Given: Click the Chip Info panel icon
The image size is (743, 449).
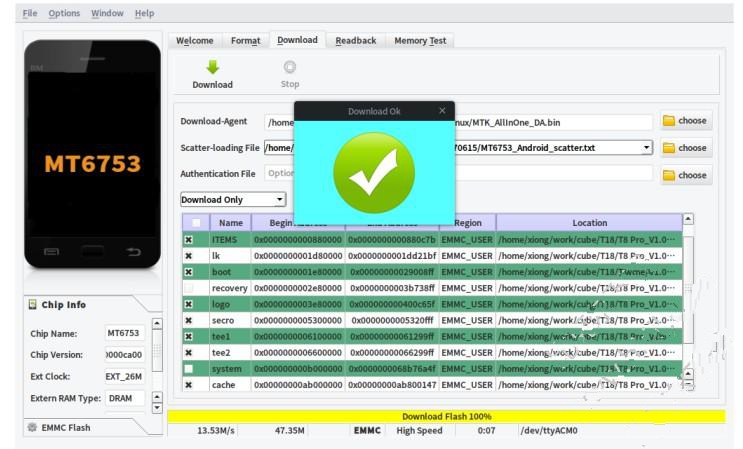Looking at the screenshot, I should point(32,305).
